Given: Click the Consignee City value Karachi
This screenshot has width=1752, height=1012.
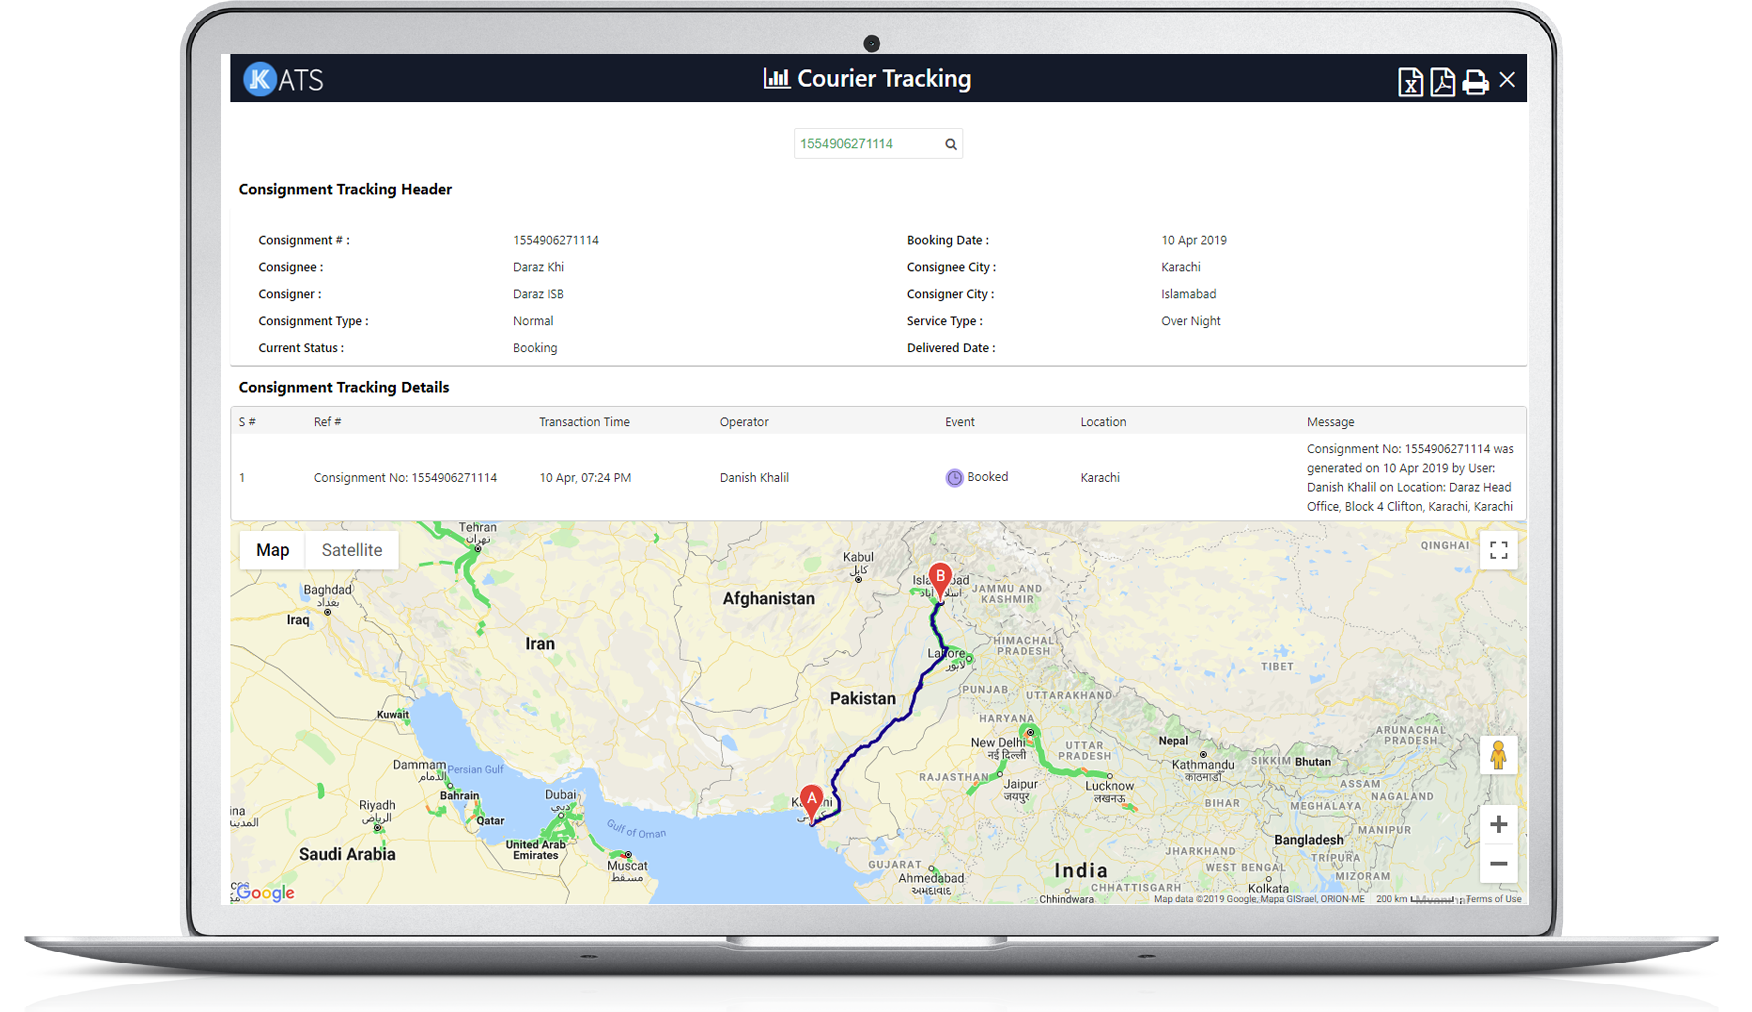Looking at the screenshot, I should pyautogui.click(x=1181, y=267).
